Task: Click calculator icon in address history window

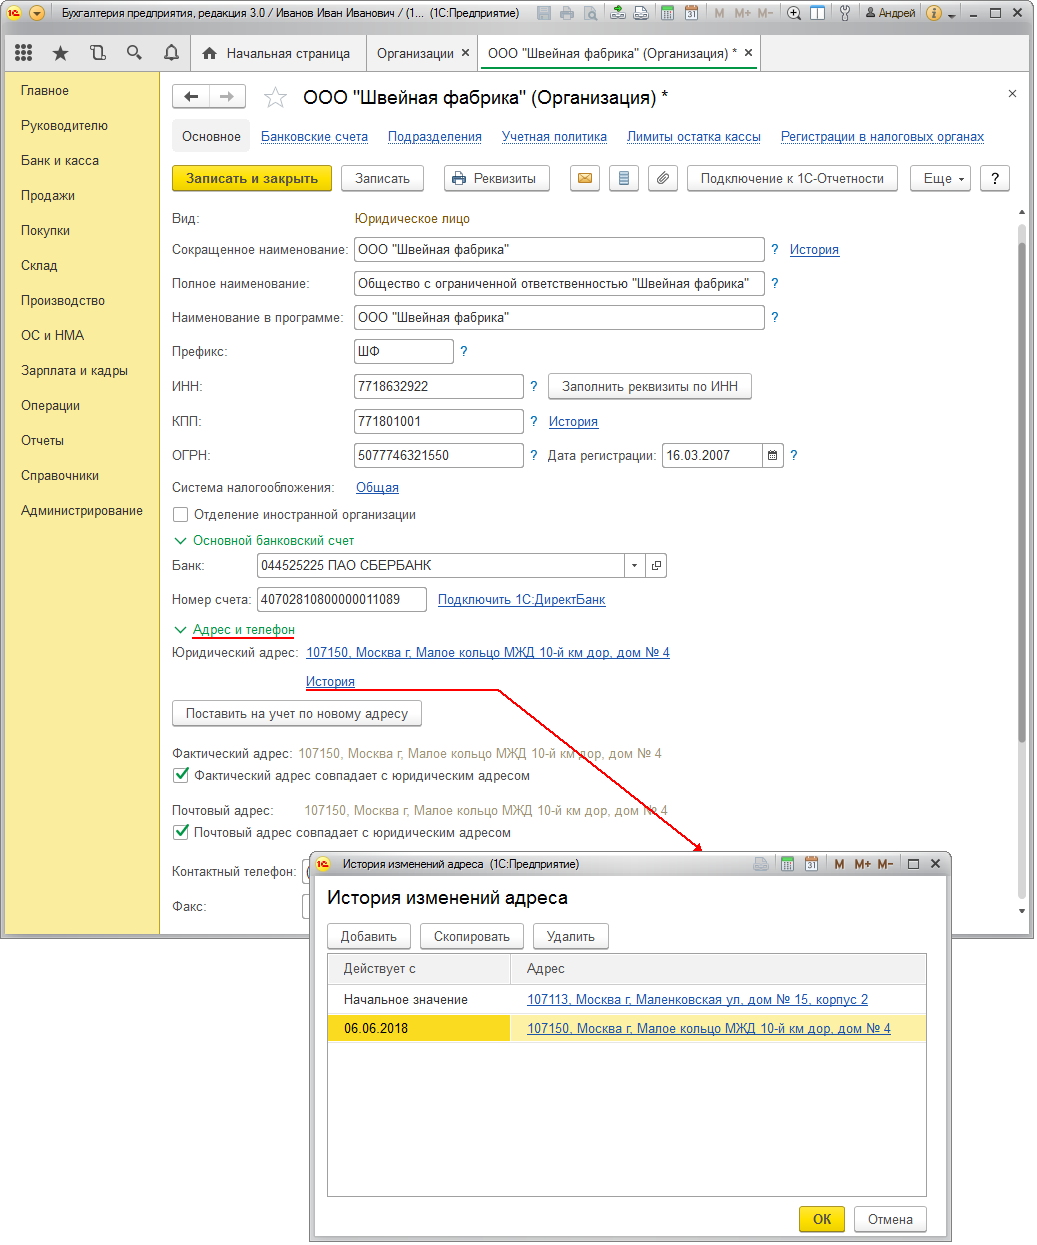Action: (x=787, y=864)
